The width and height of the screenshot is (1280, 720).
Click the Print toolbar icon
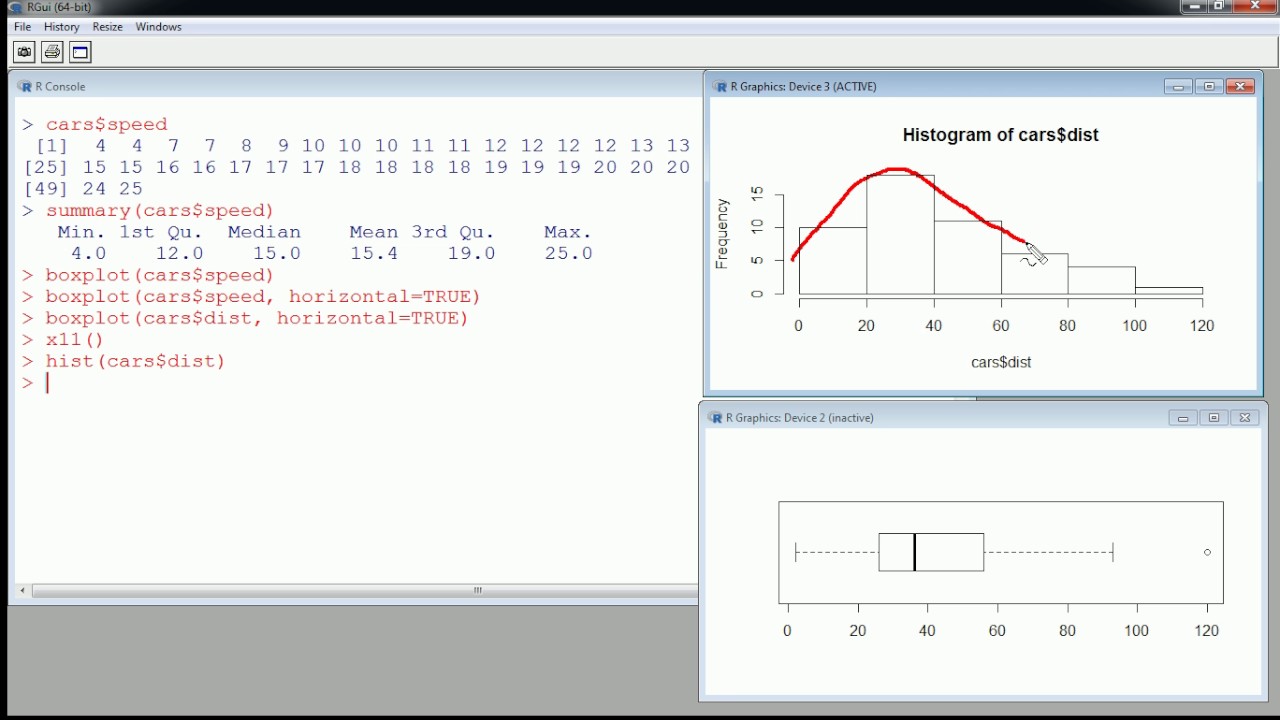pos(52,52)
